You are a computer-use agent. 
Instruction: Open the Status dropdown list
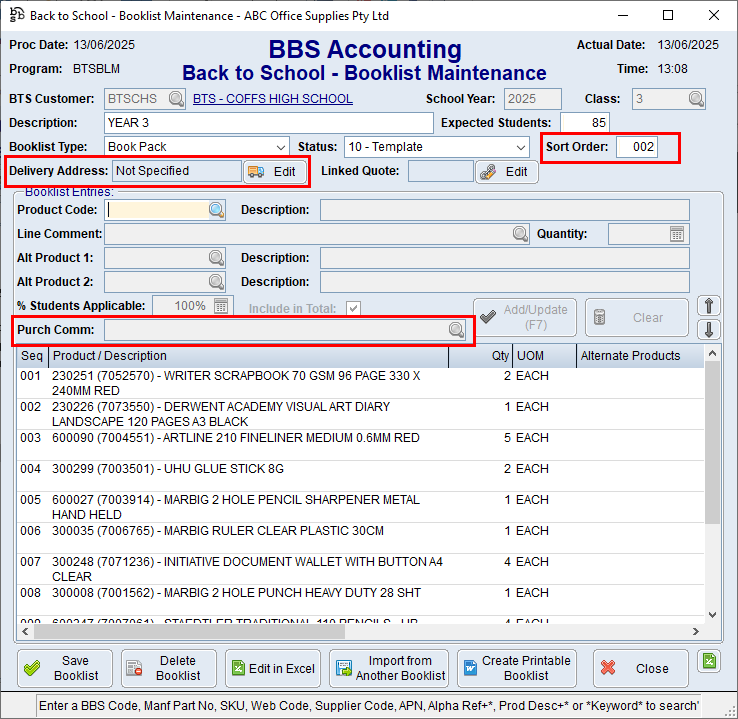click(520, 147)
